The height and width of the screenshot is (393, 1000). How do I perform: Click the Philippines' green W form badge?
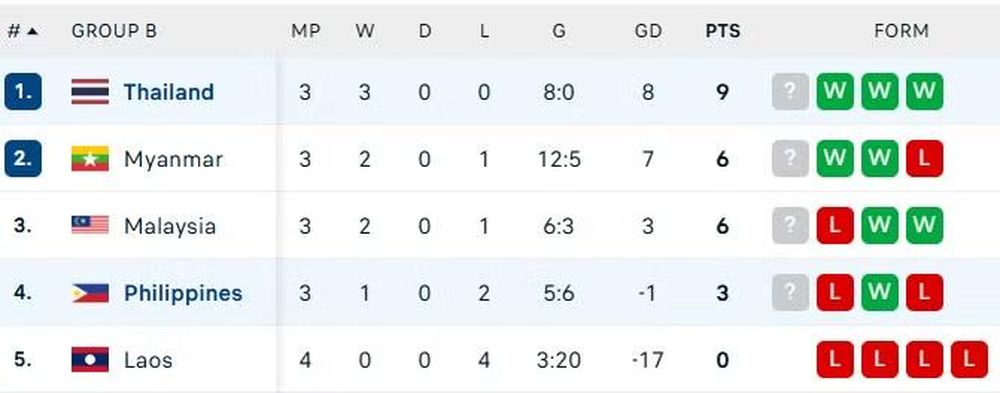(879, 293)
